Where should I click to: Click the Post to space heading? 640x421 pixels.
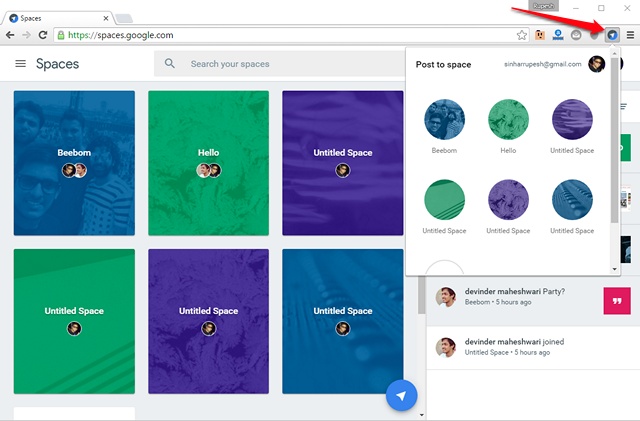pyautogui.click(x=443, y=65)
